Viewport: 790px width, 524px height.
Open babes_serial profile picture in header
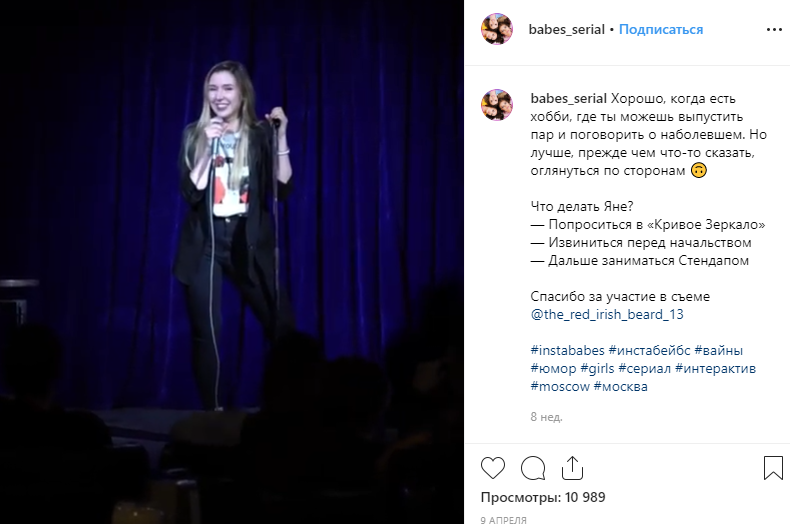click(x=497, y=29)
